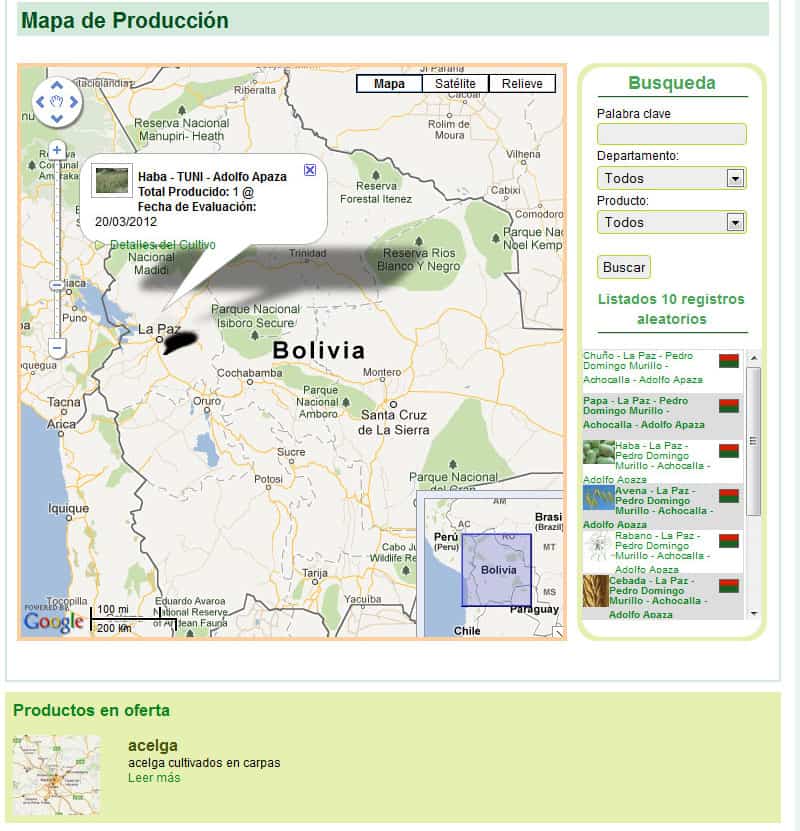The image size is (800, 831).
Task: Click the flag icon beside the Cebada listing
Action: click(x=729, y=586)
